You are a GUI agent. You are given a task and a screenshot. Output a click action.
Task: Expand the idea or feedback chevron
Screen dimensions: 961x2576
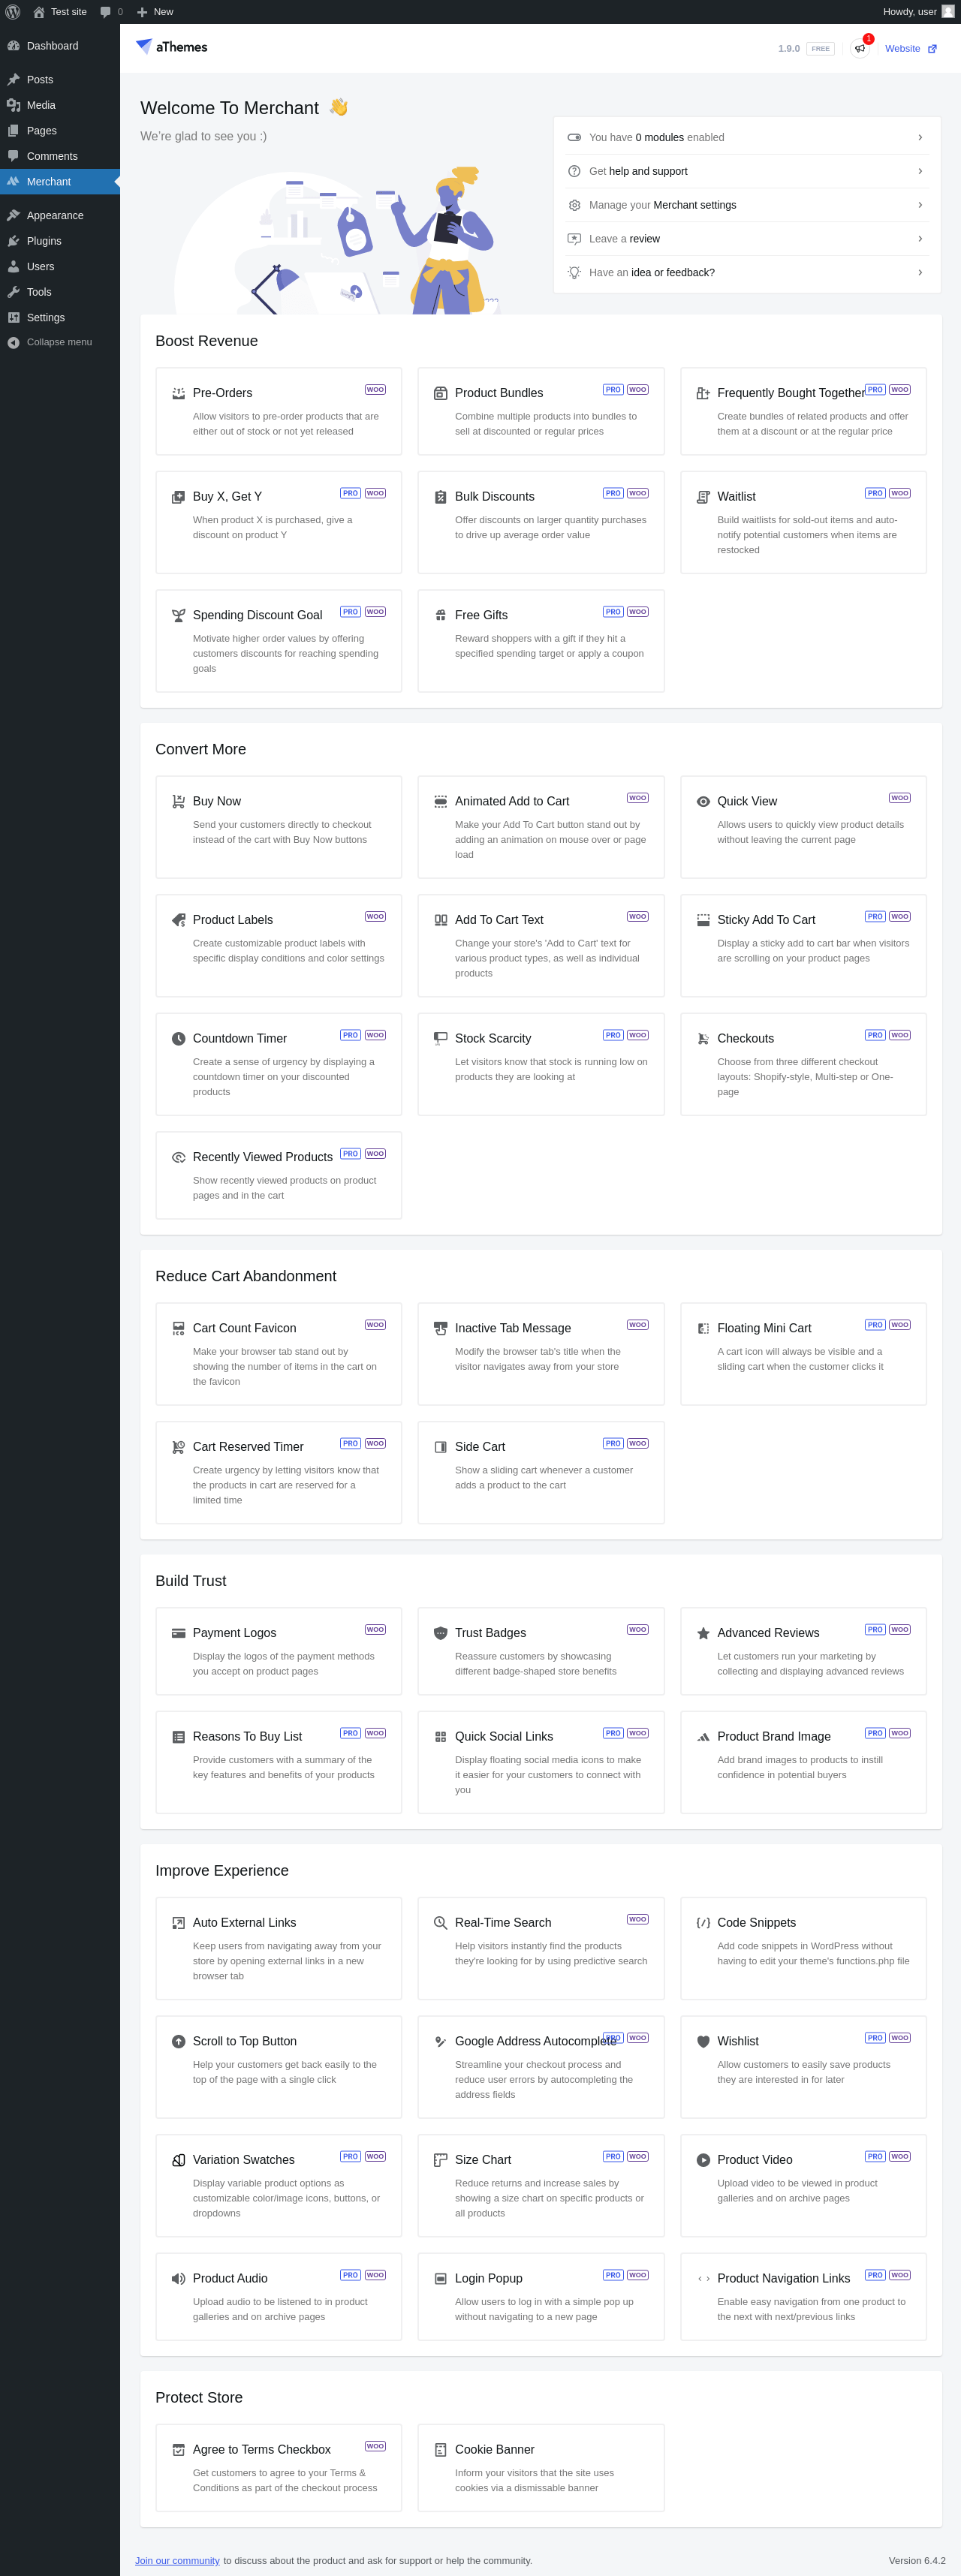[919, 272]
